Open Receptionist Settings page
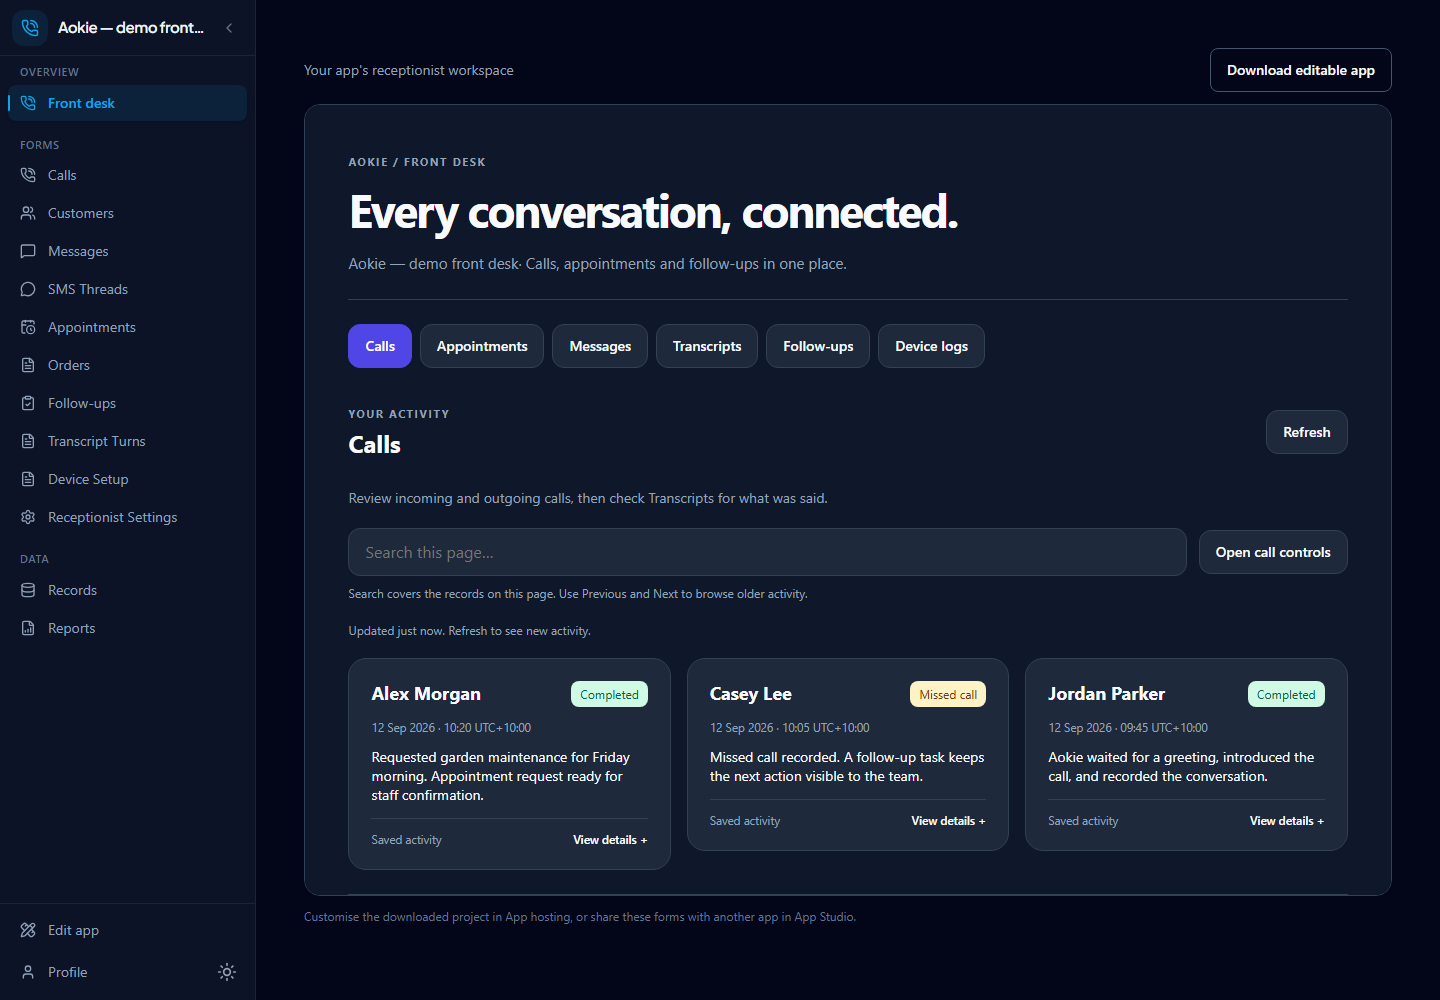Viewport: 1440px width, 1000px height. (x=127, y=517)
